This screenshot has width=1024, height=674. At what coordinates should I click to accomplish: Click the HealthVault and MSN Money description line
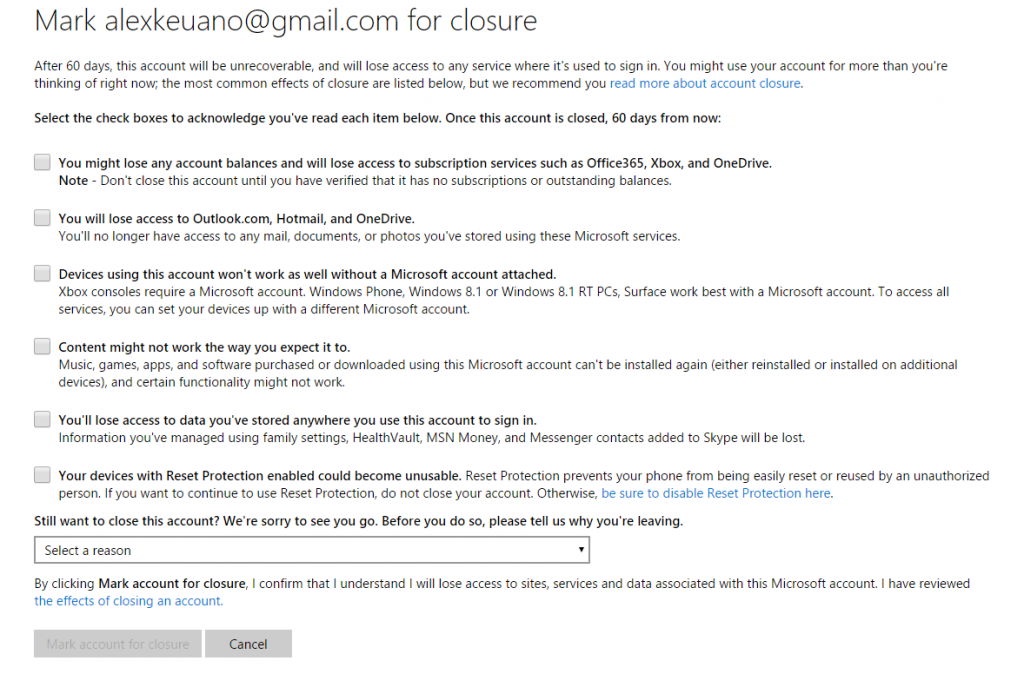(431, 437)
